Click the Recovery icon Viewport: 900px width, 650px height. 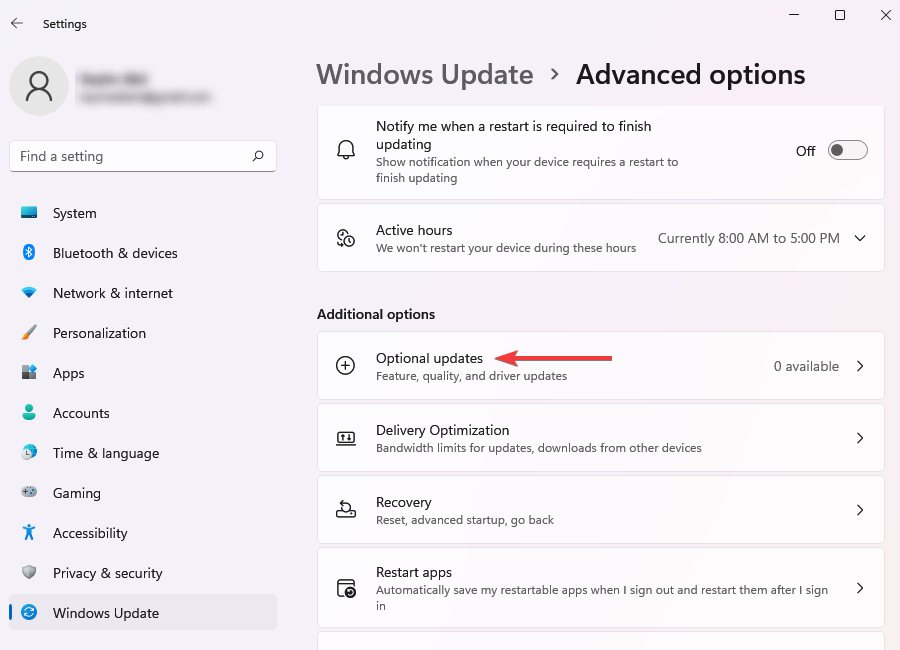(x=346, y=509)
